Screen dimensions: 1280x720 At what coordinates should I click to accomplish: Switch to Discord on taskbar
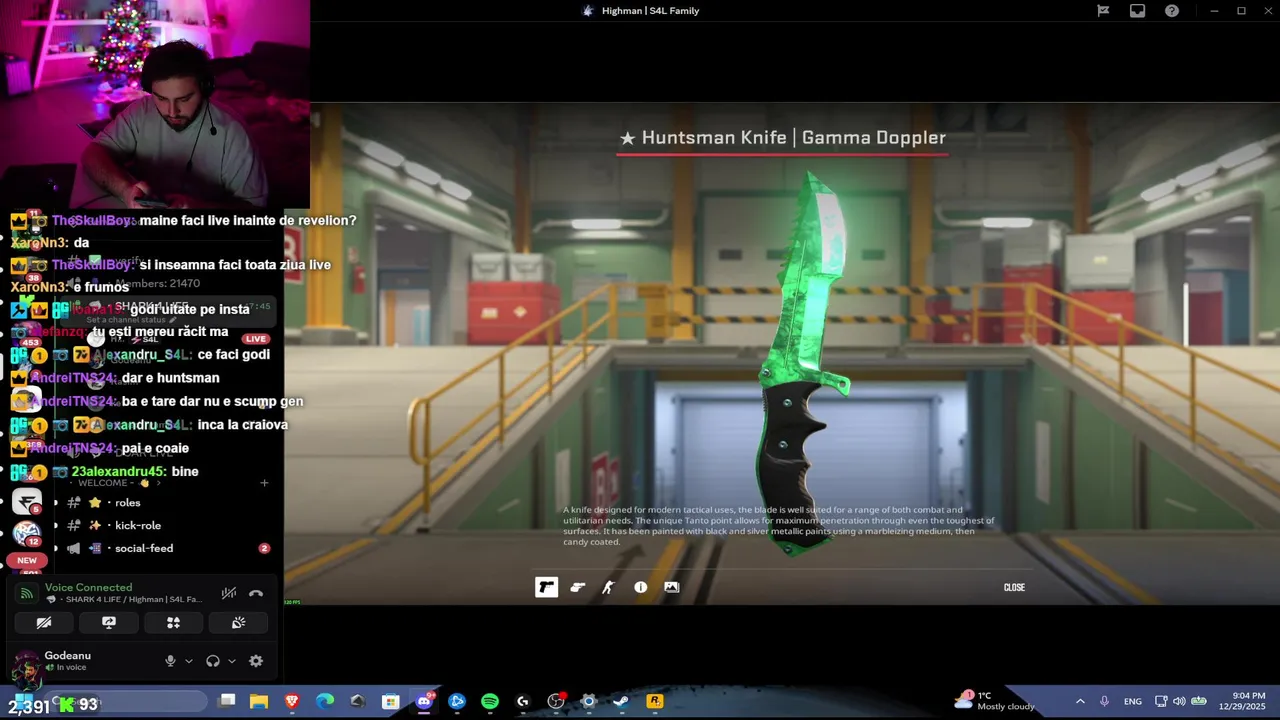pos(424,702)
